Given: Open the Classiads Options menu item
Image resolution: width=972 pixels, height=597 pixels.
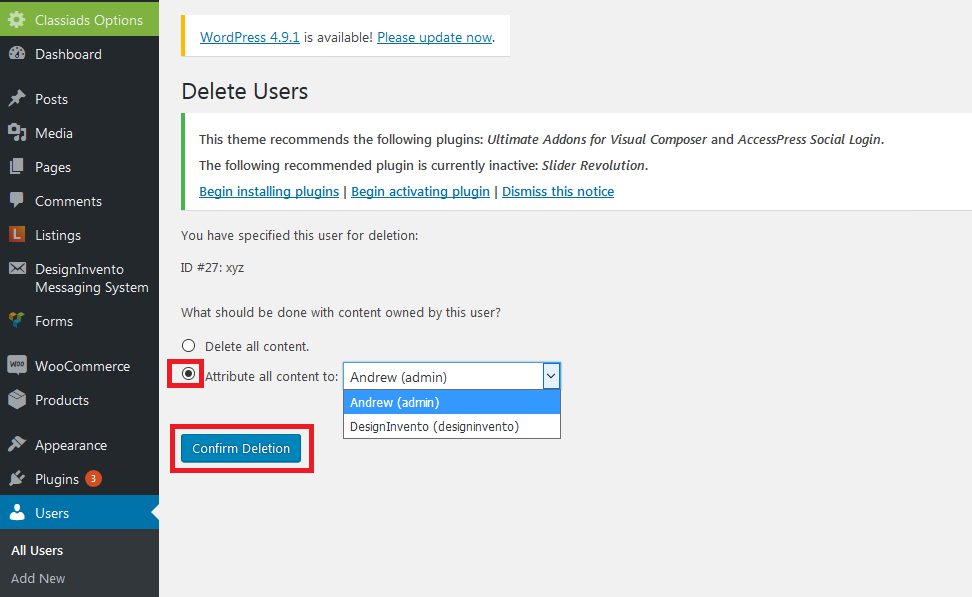Looking at the screenshot, I should click(x=79, y=20).
